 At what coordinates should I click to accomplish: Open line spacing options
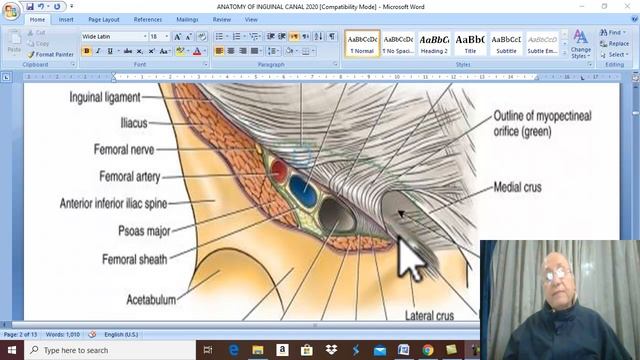pyautogui.click(x=273, y=51)
